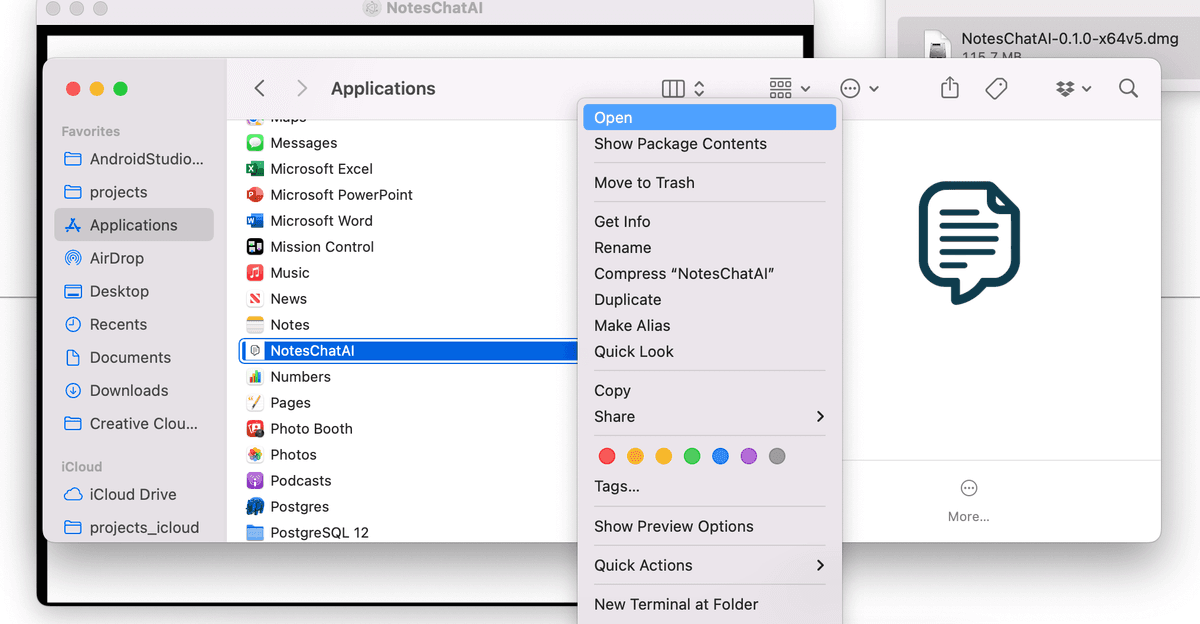Show Recents from the sidebar
The image size is (1200, 624).
point(134,324)
